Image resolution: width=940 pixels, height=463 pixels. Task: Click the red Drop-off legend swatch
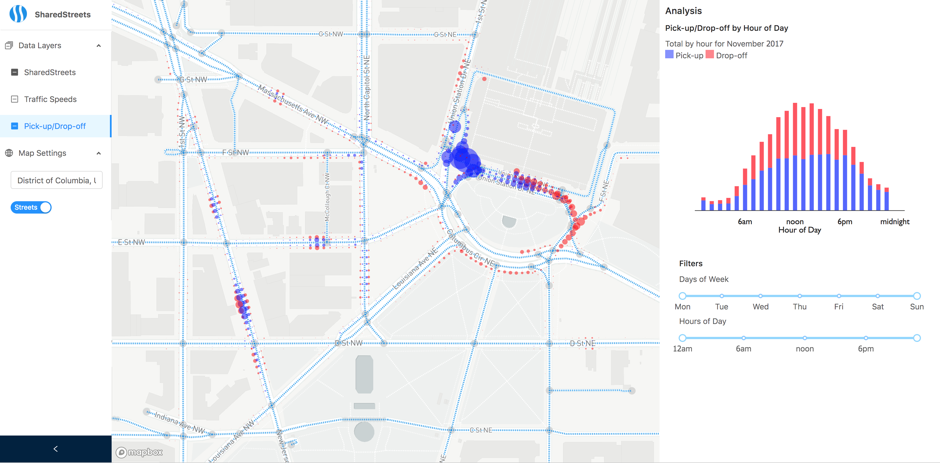coord(710,55)
